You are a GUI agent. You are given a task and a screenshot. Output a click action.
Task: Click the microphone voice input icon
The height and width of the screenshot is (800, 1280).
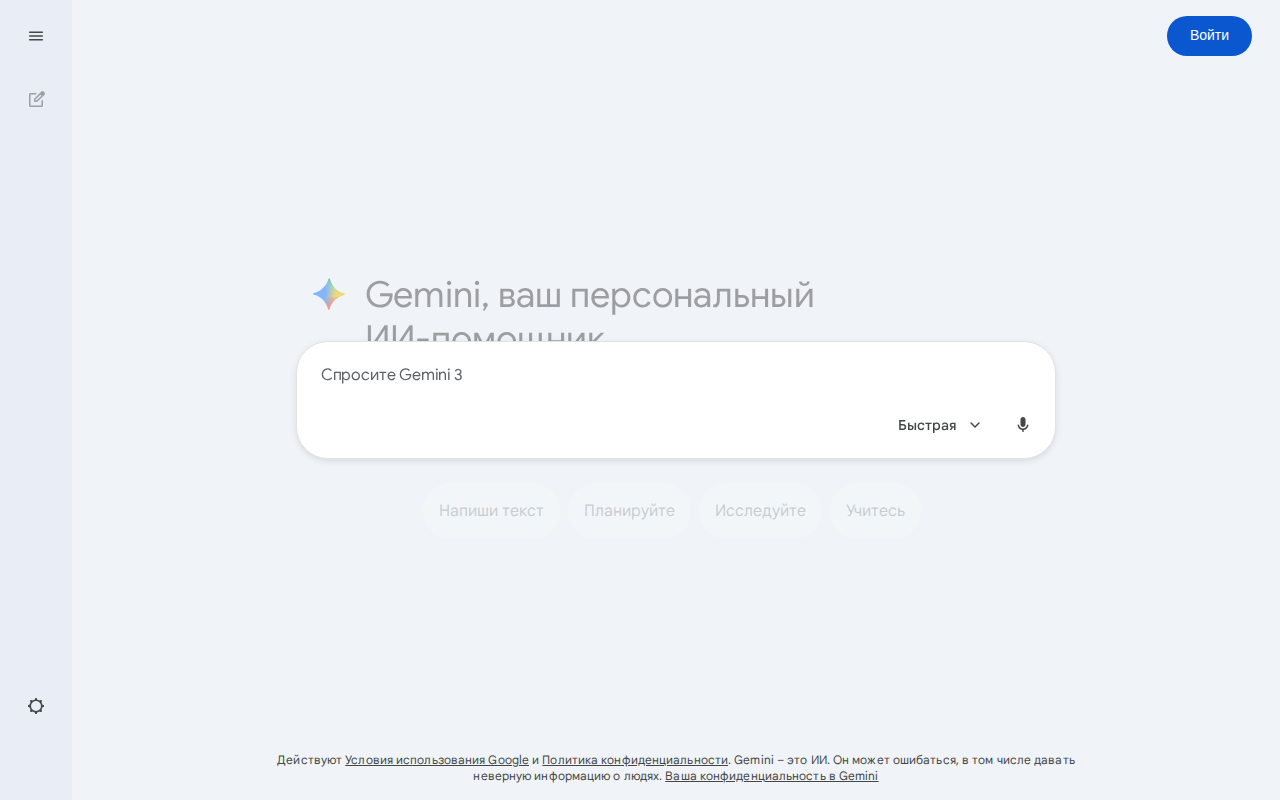coord(1022,425)
